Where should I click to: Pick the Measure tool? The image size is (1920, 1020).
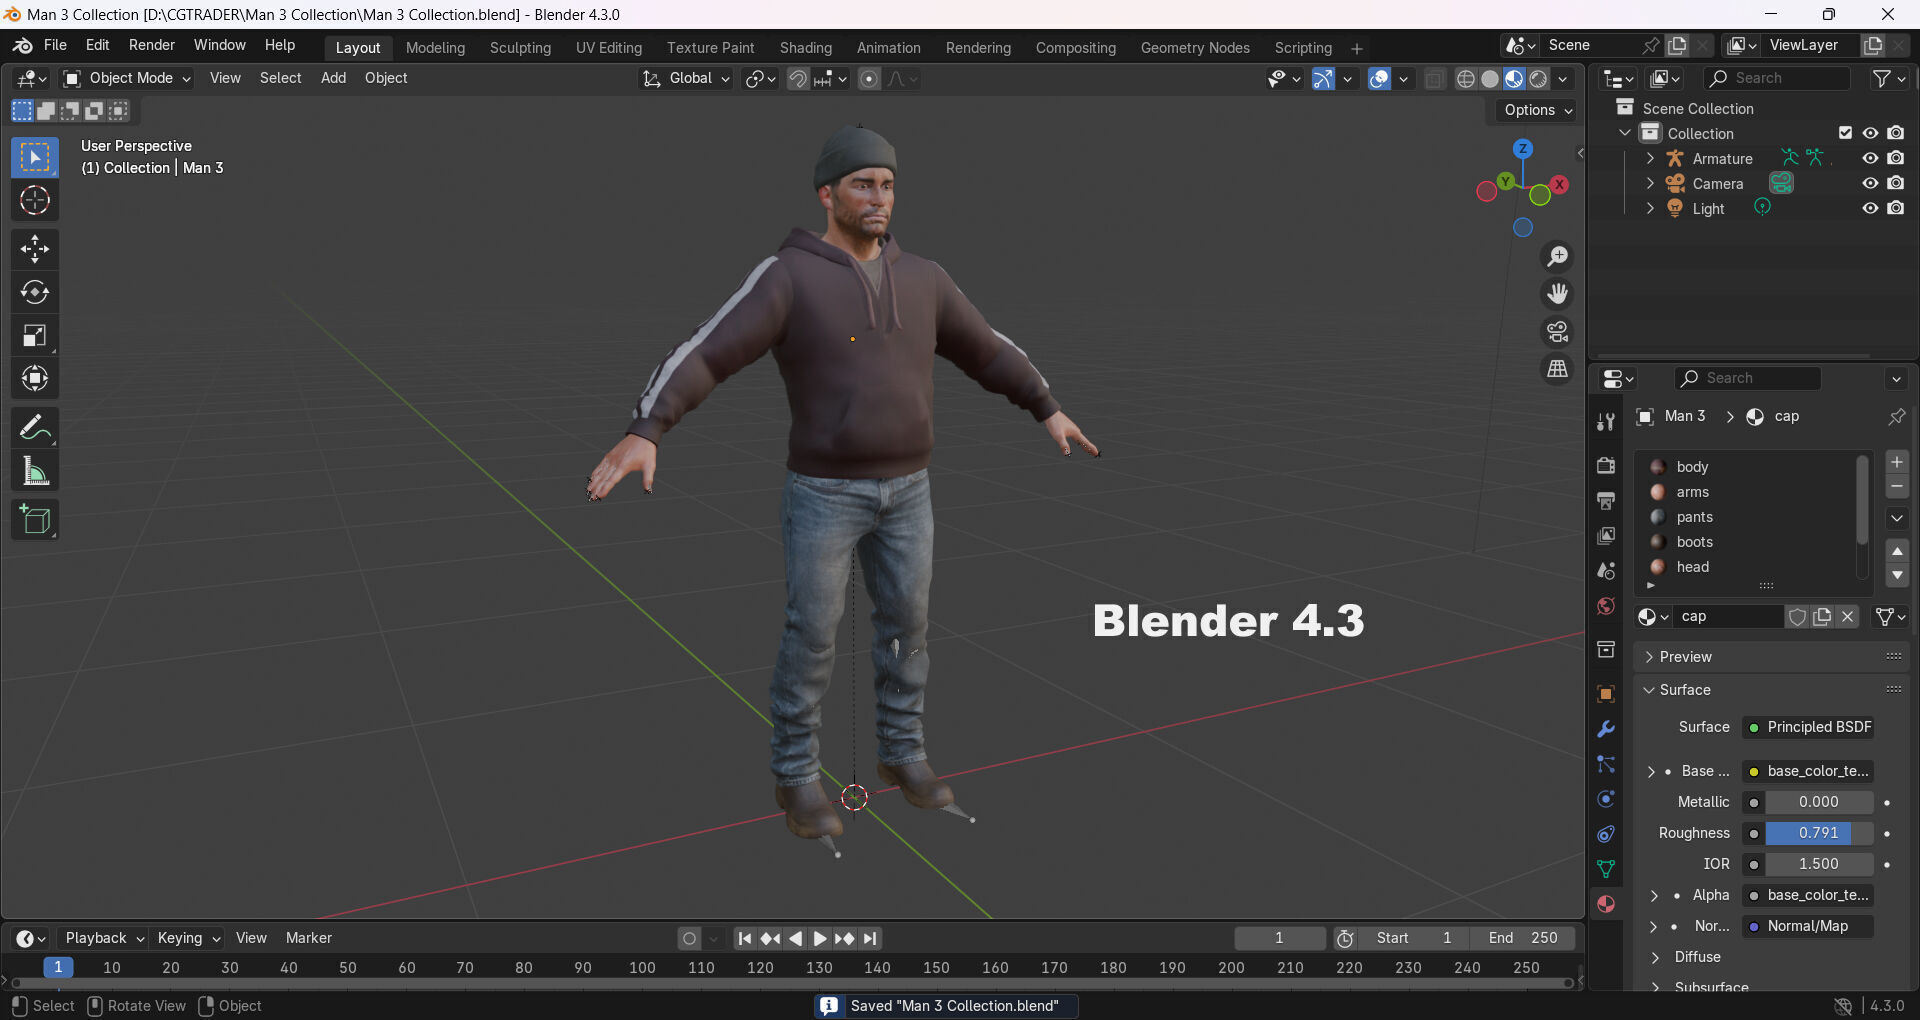tap(35, 471)
